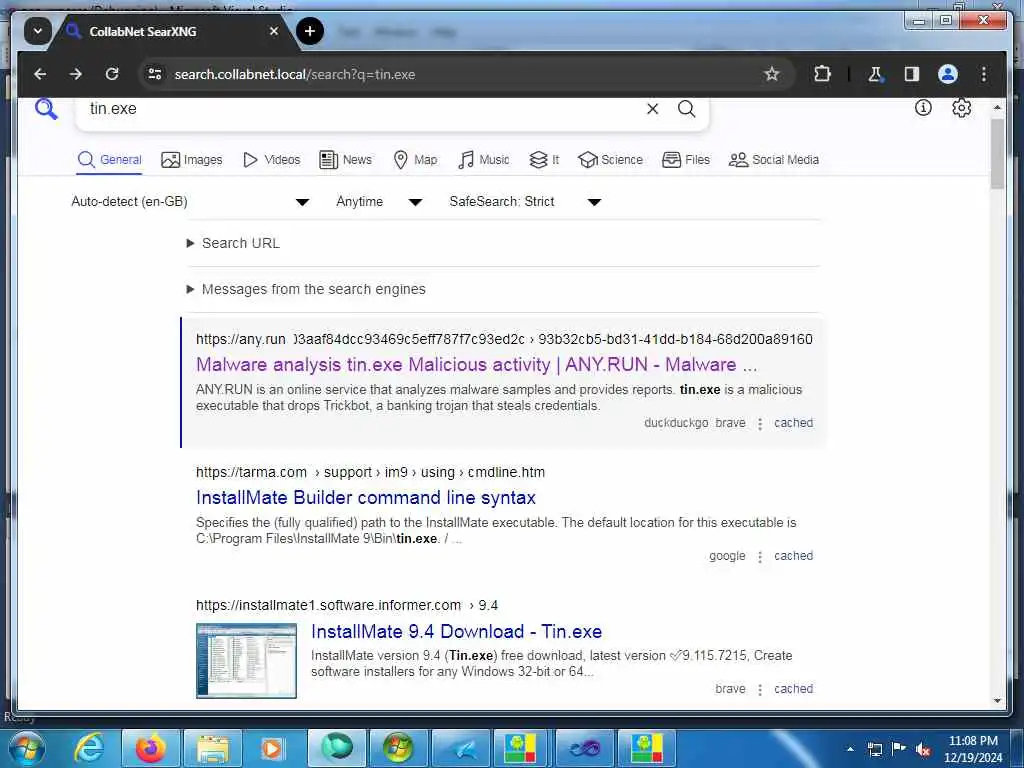Screen dimensions: 1024x768
Task: Open more options for tarma.com result
Action: [760, 557]
